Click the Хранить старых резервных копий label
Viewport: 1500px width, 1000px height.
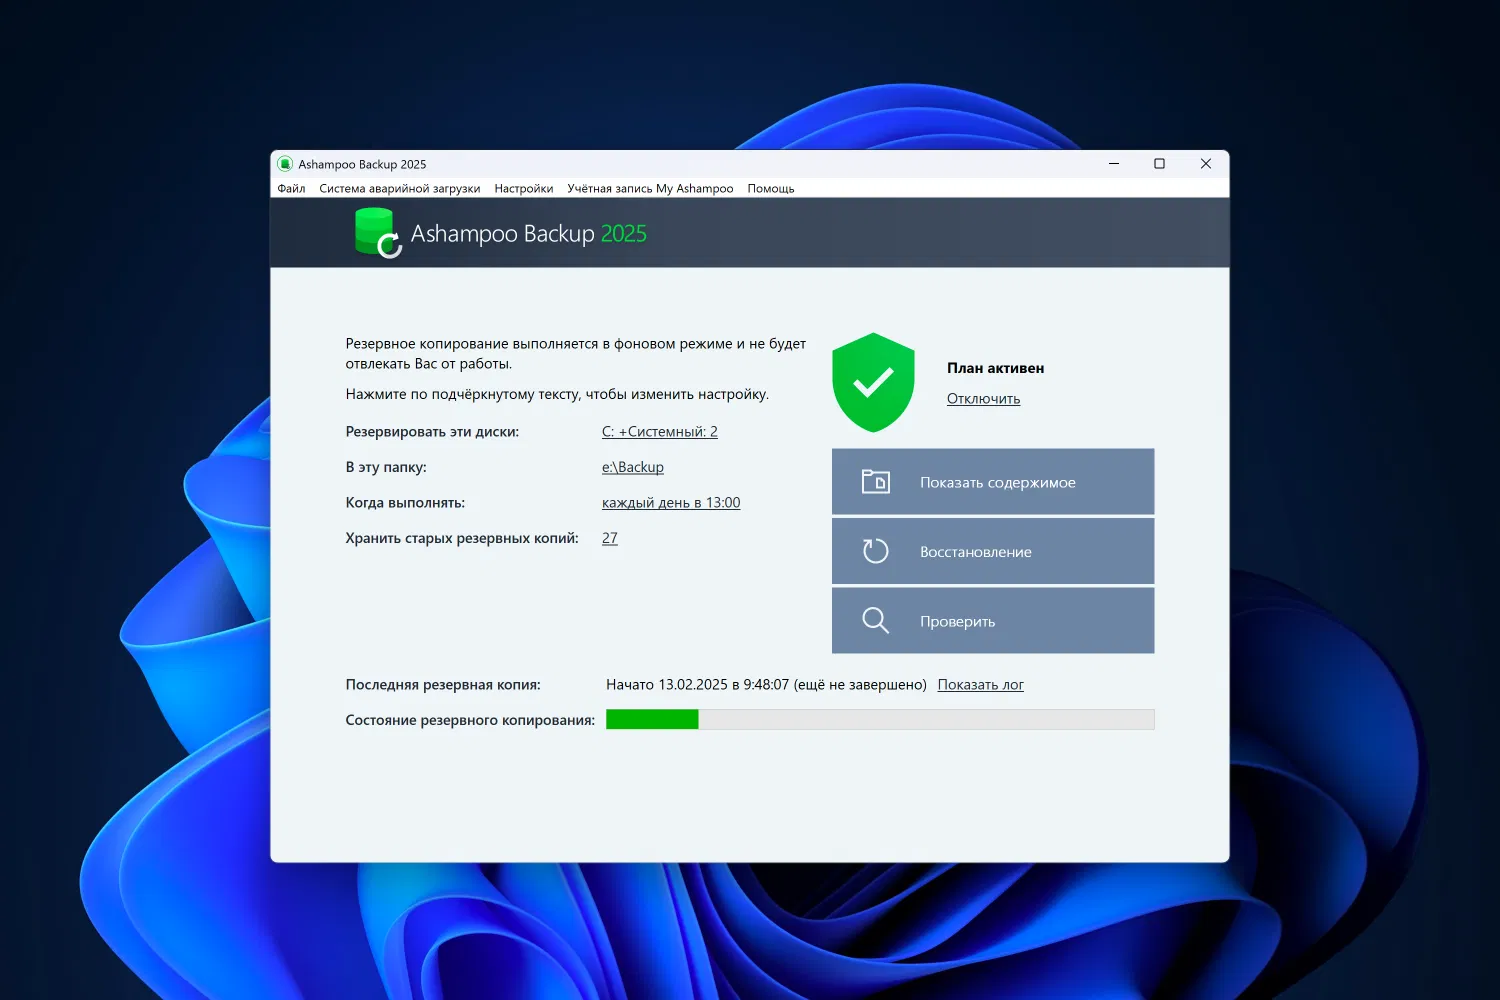(x=462, y=538)
